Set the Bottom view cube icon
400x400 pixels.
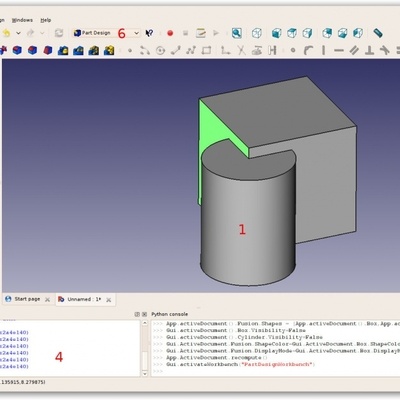click(x=343, y=33)
